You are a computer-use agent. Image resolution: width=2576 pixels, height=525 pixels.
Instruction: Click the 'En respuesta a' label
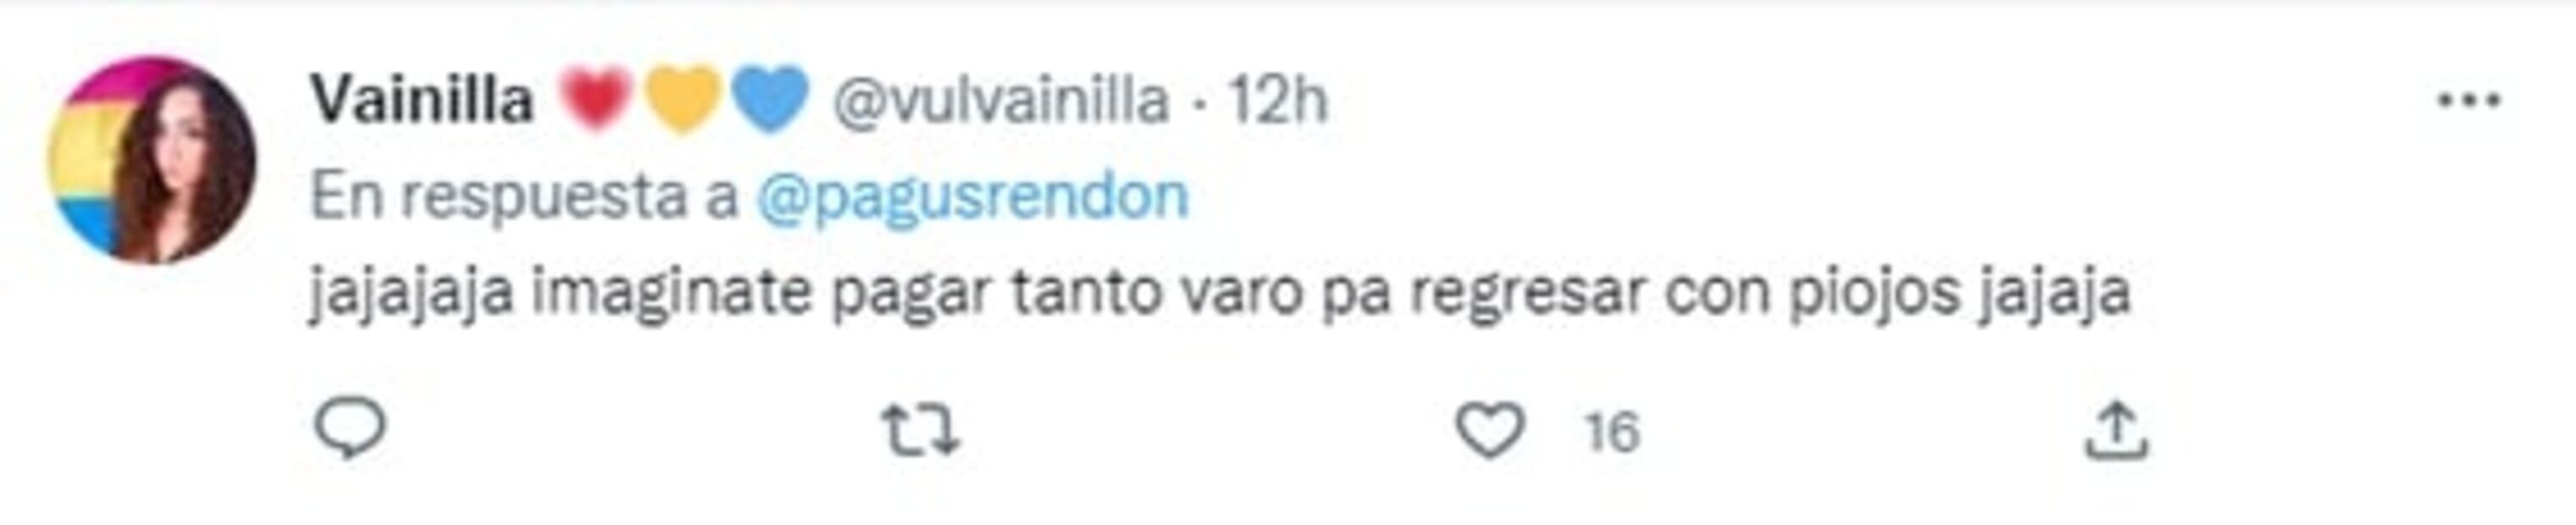point(524,197)
